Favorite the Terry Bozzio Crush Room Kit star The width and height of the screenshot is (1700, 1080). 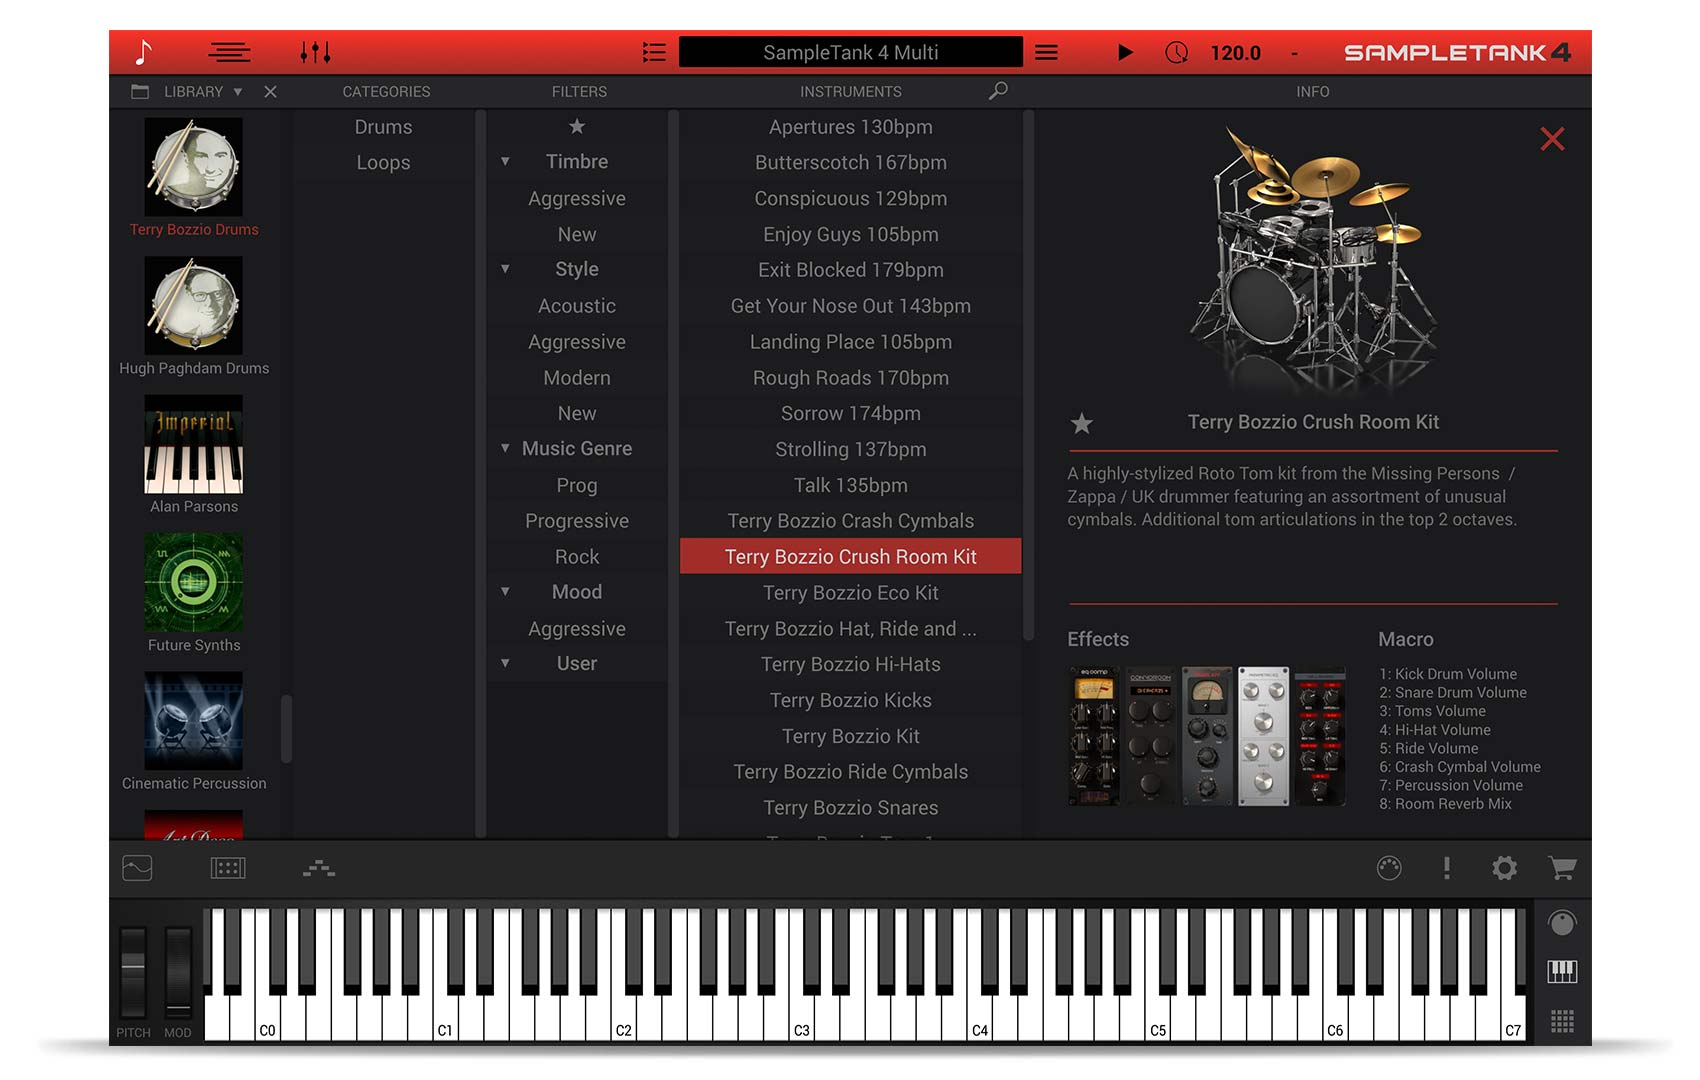(1082, 424)
